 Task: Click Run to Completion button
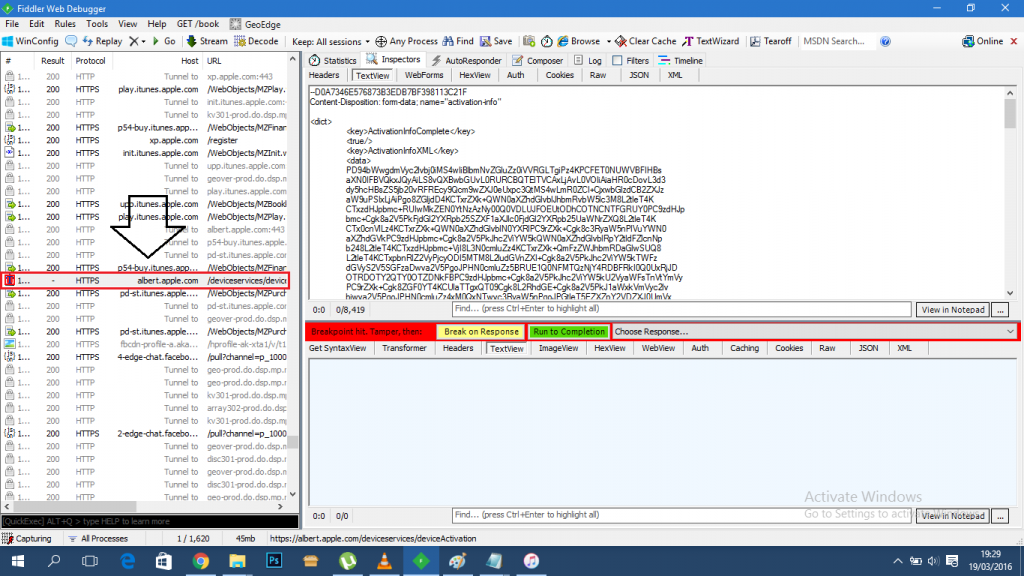point(569,332)
